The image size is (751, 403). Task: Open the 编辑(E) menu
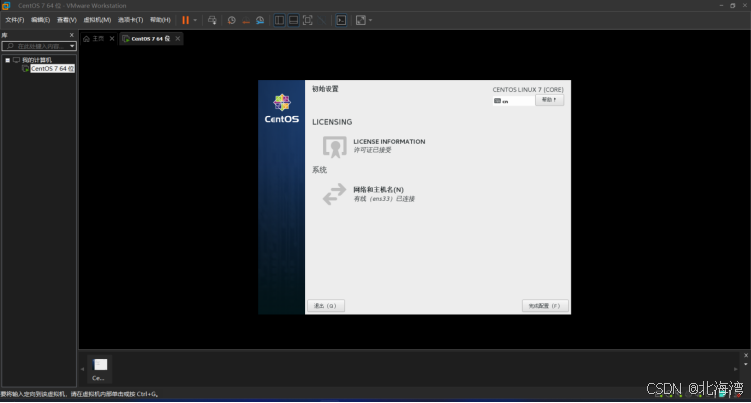tap(40, 20)
